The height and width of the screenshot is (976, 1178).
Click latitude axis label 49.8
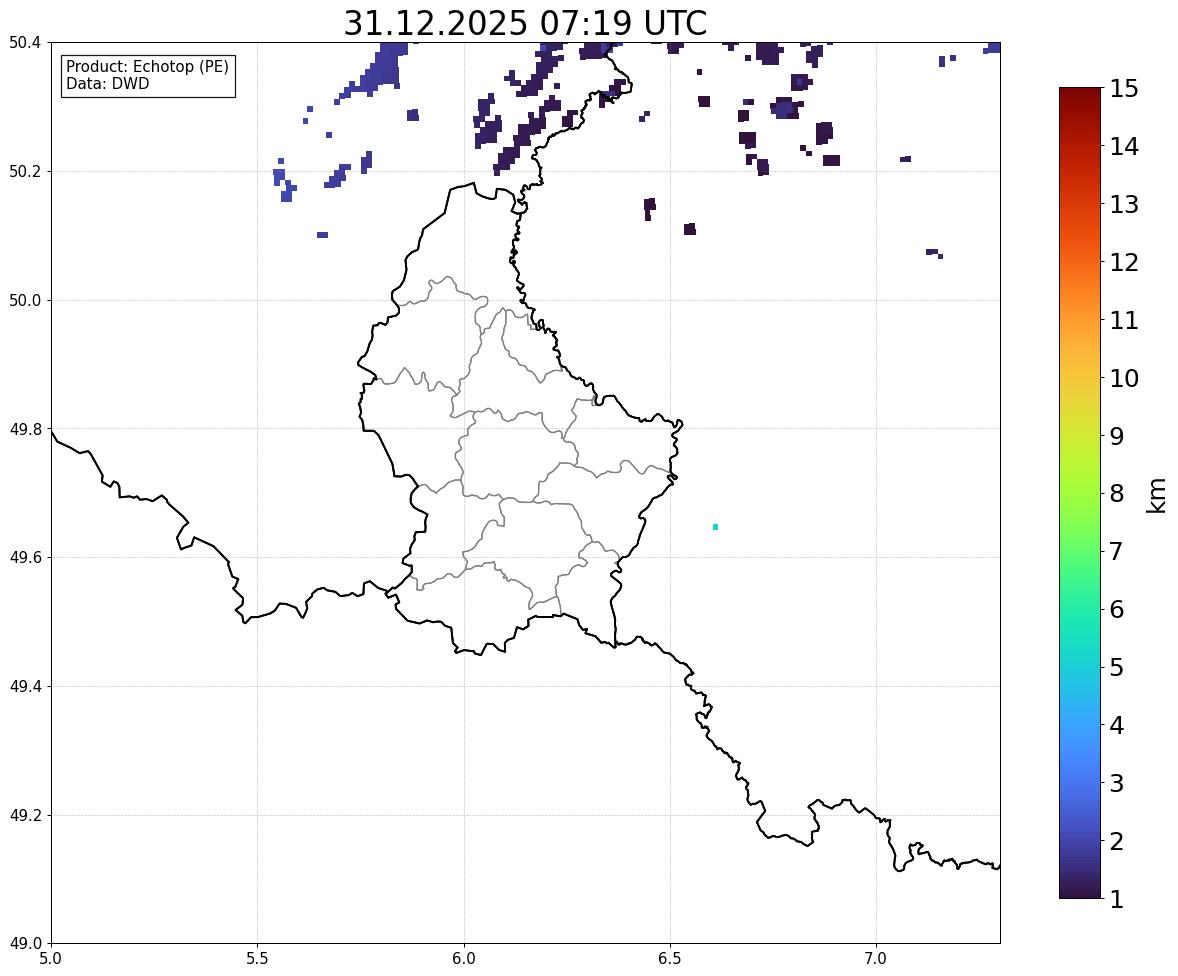click(x=24, y=429)
